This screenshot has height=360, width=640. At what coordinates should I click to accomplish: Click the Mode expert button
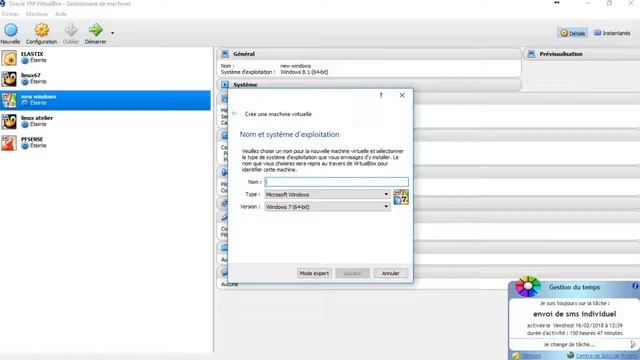tap(314, 273)
